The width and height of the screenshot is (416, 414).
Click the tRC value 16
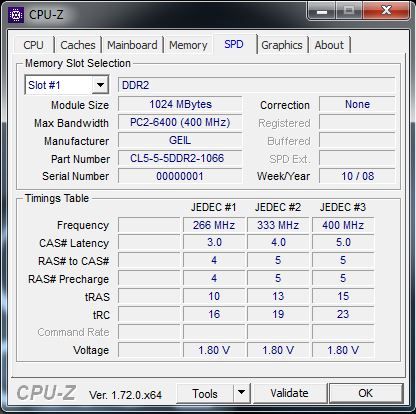coord(214,314)
